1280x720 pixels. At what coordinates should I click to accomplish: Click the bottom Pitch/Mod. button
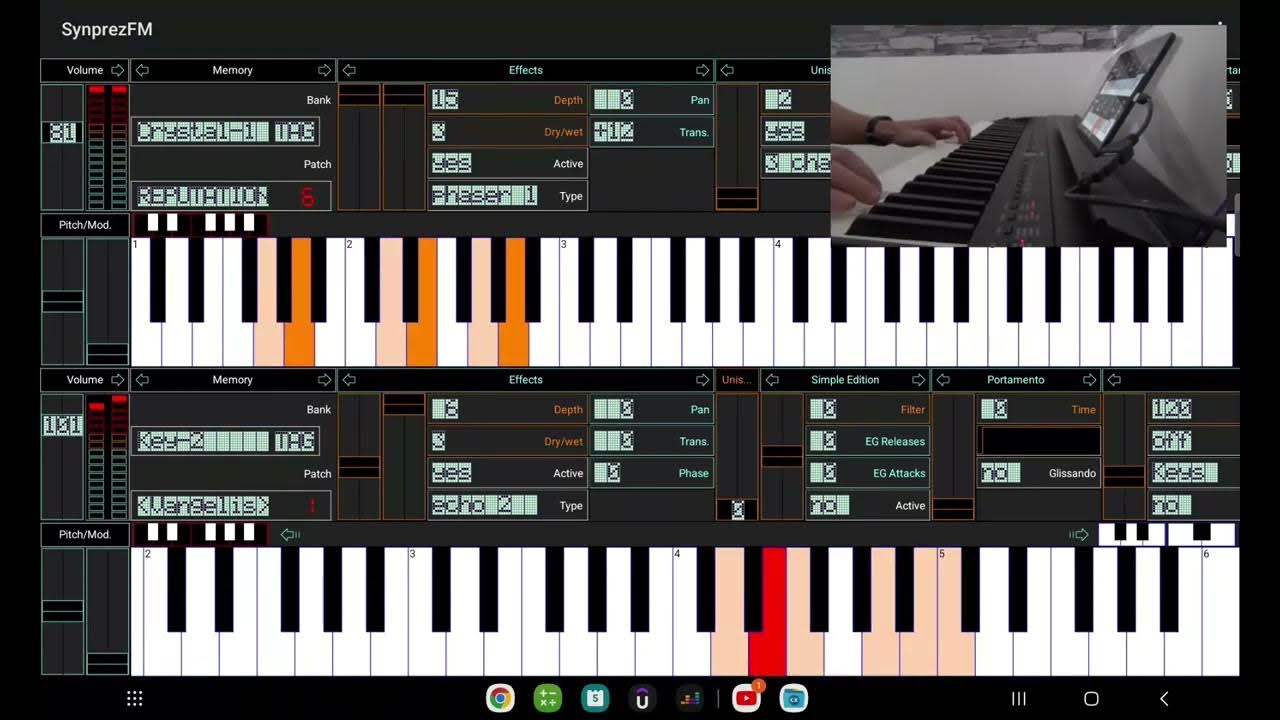coord(85,535)
